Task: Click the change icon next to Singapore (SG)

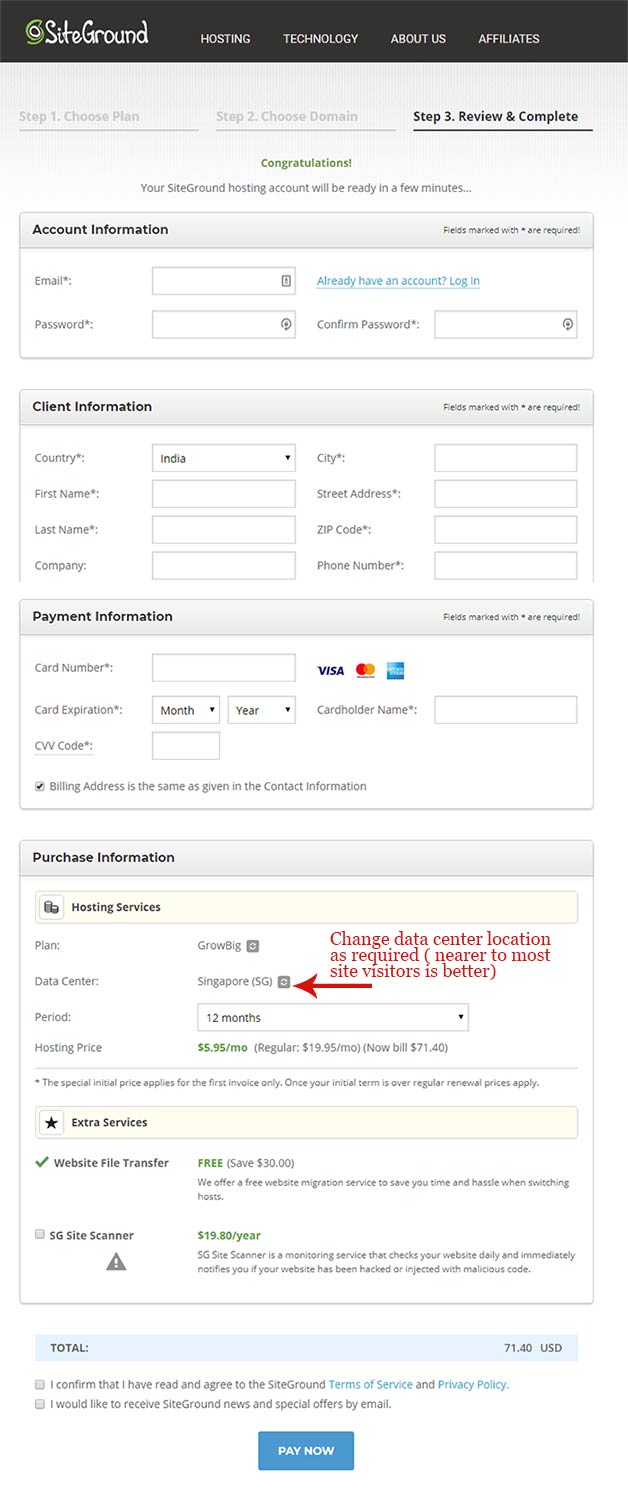Action: (x=284, y=982)
